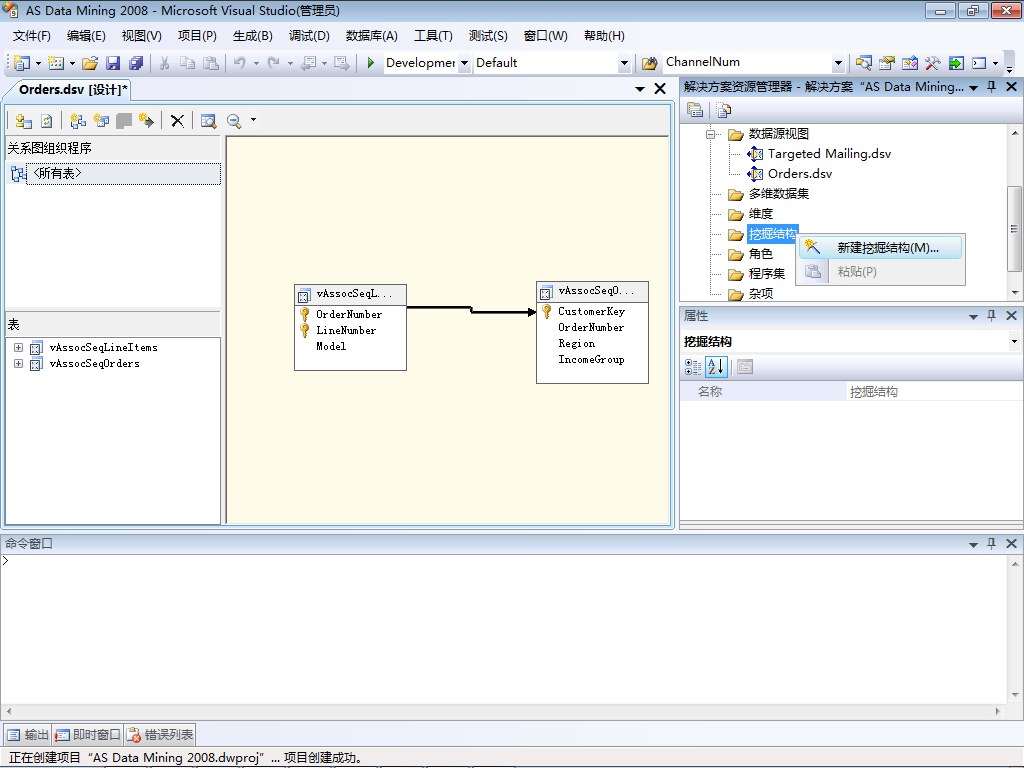
Task: Click the 名称 property value field
Action: pyautogui.click(x=934, y=392)
